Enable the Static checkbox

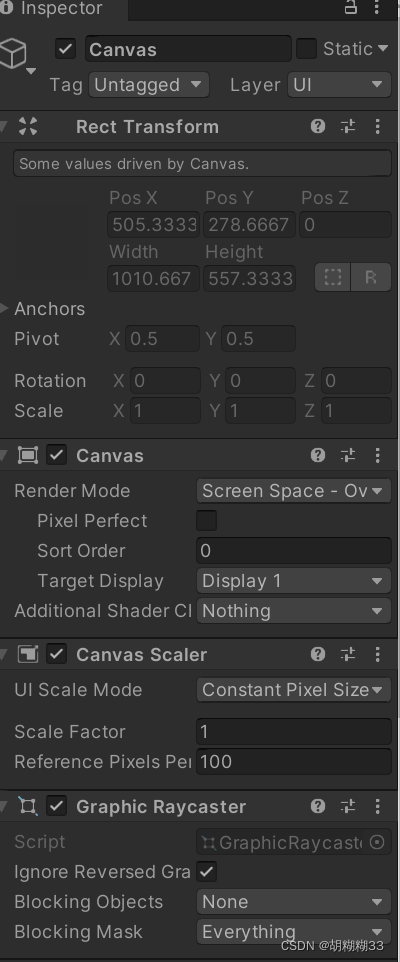pyautogui.click(x=306, y=48)
